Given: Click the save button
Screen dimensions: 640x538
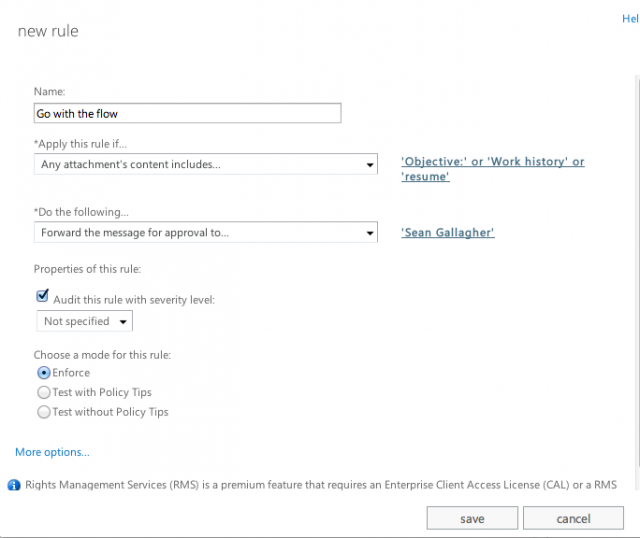Looking at the screenshot, I should [472, 518].
